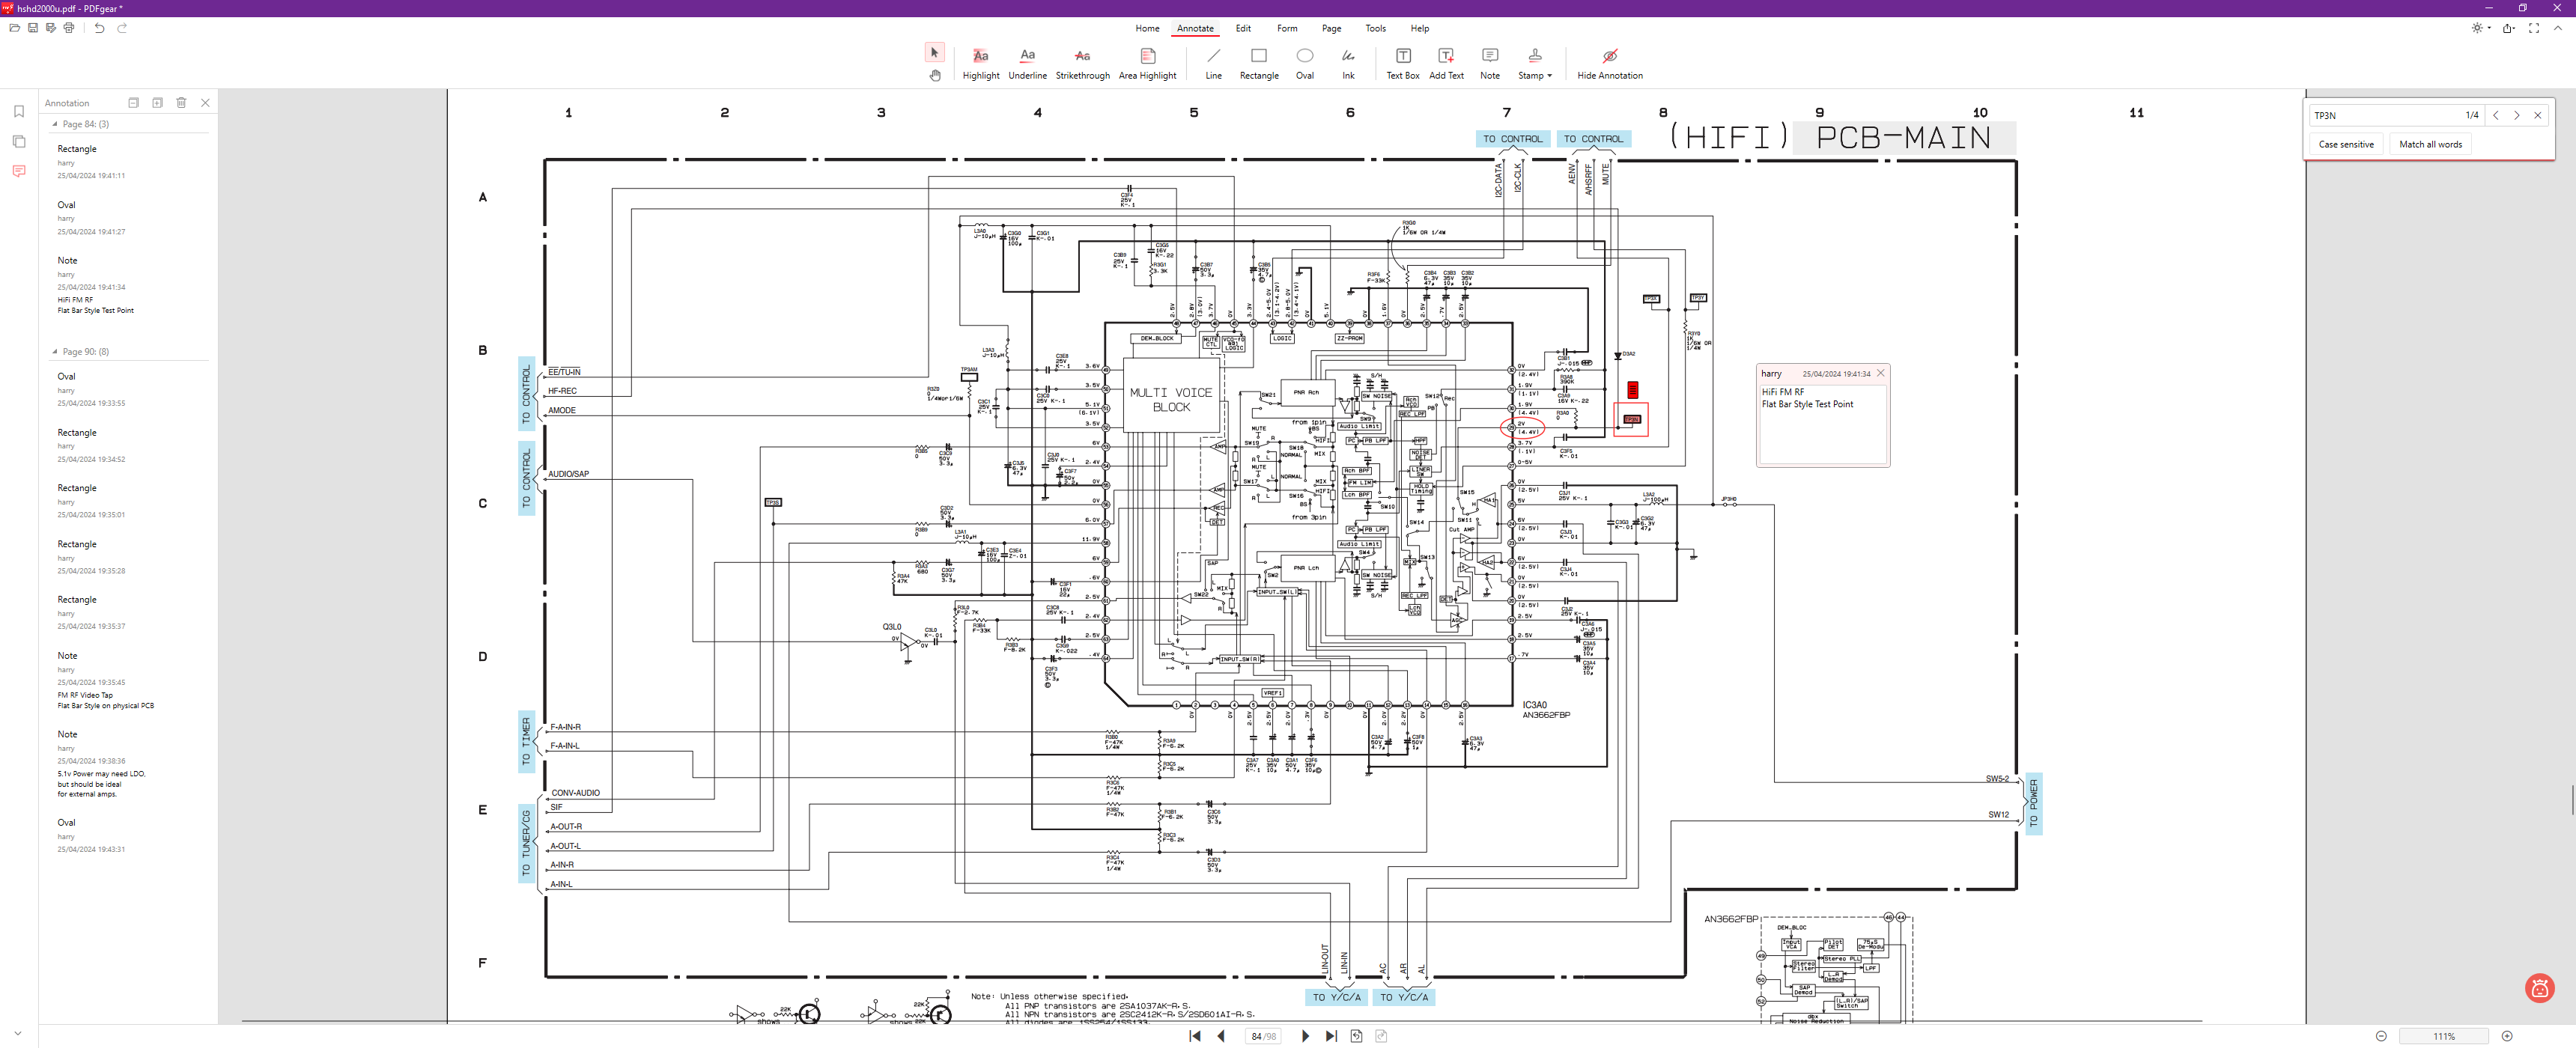Open the Tools menu tab
Image resolution: width=2576 pixels, height=1048 pixels.
[x=1375, y=28]
